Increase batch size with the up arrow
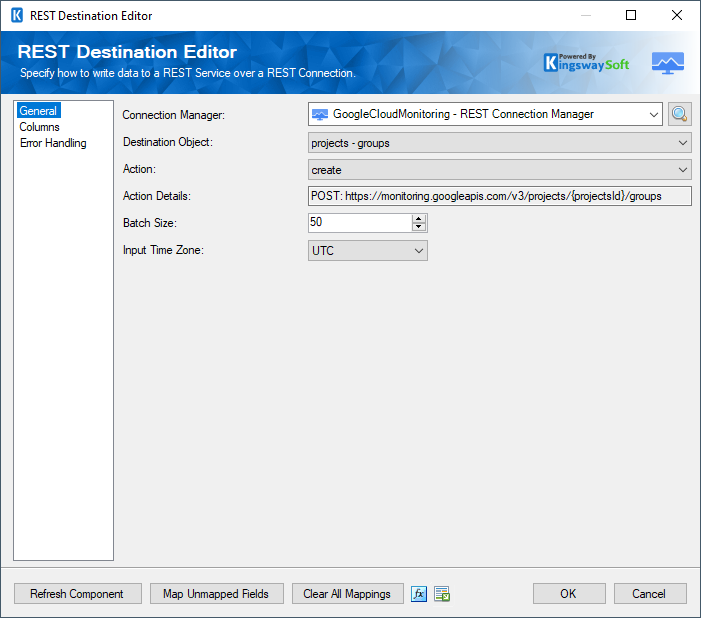Image resolution: width=701 pixels, height=618 pixels. click(x=418, y=219)
